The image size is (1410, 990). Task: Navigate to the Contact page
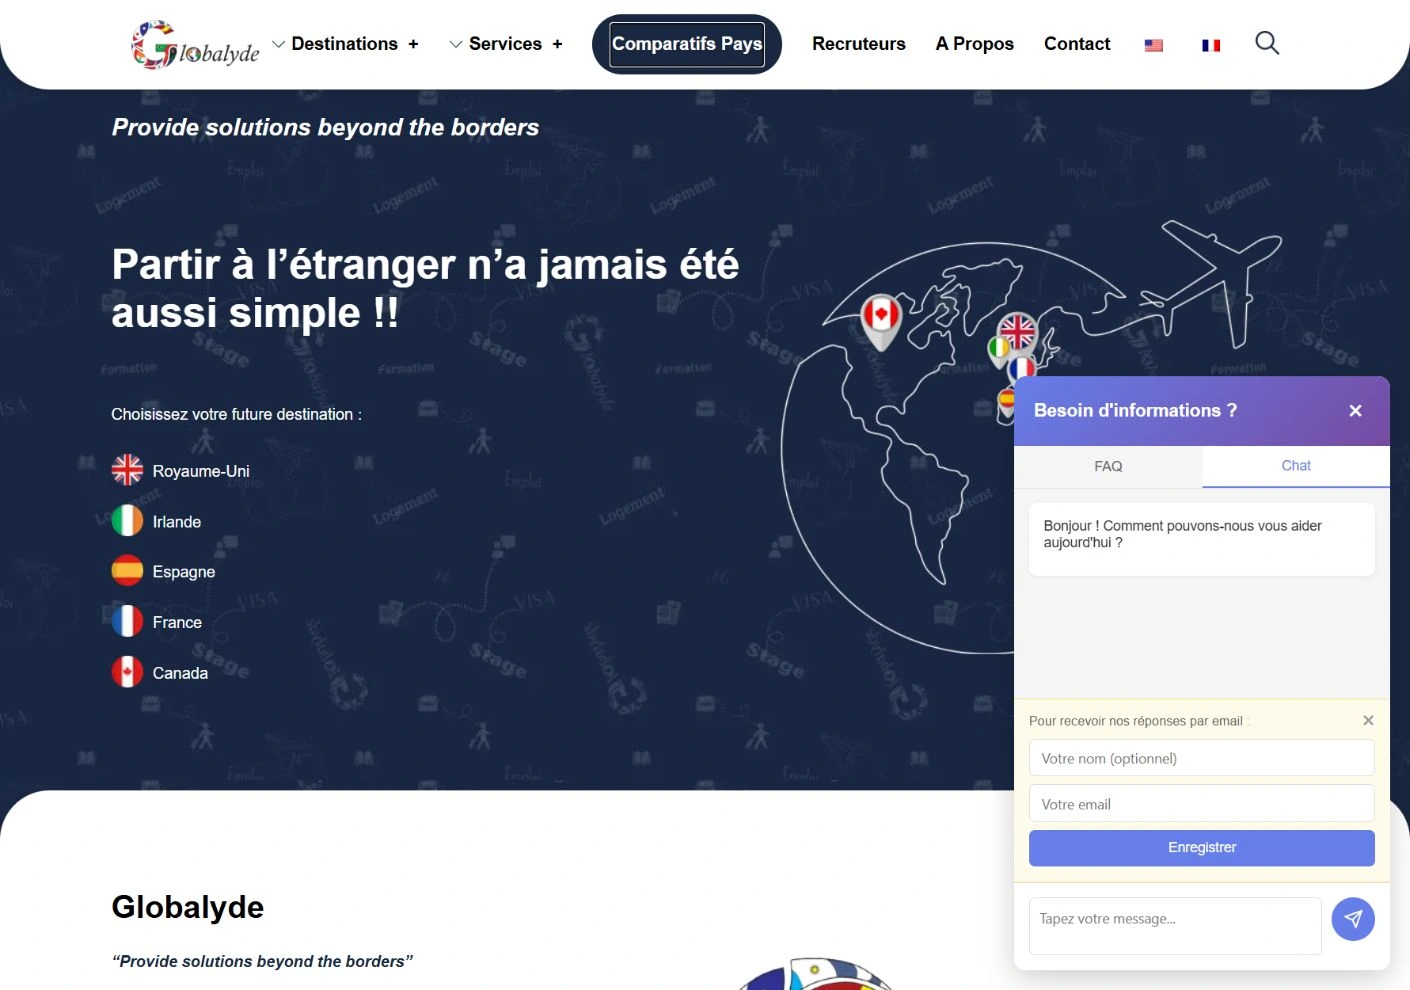1077,44
